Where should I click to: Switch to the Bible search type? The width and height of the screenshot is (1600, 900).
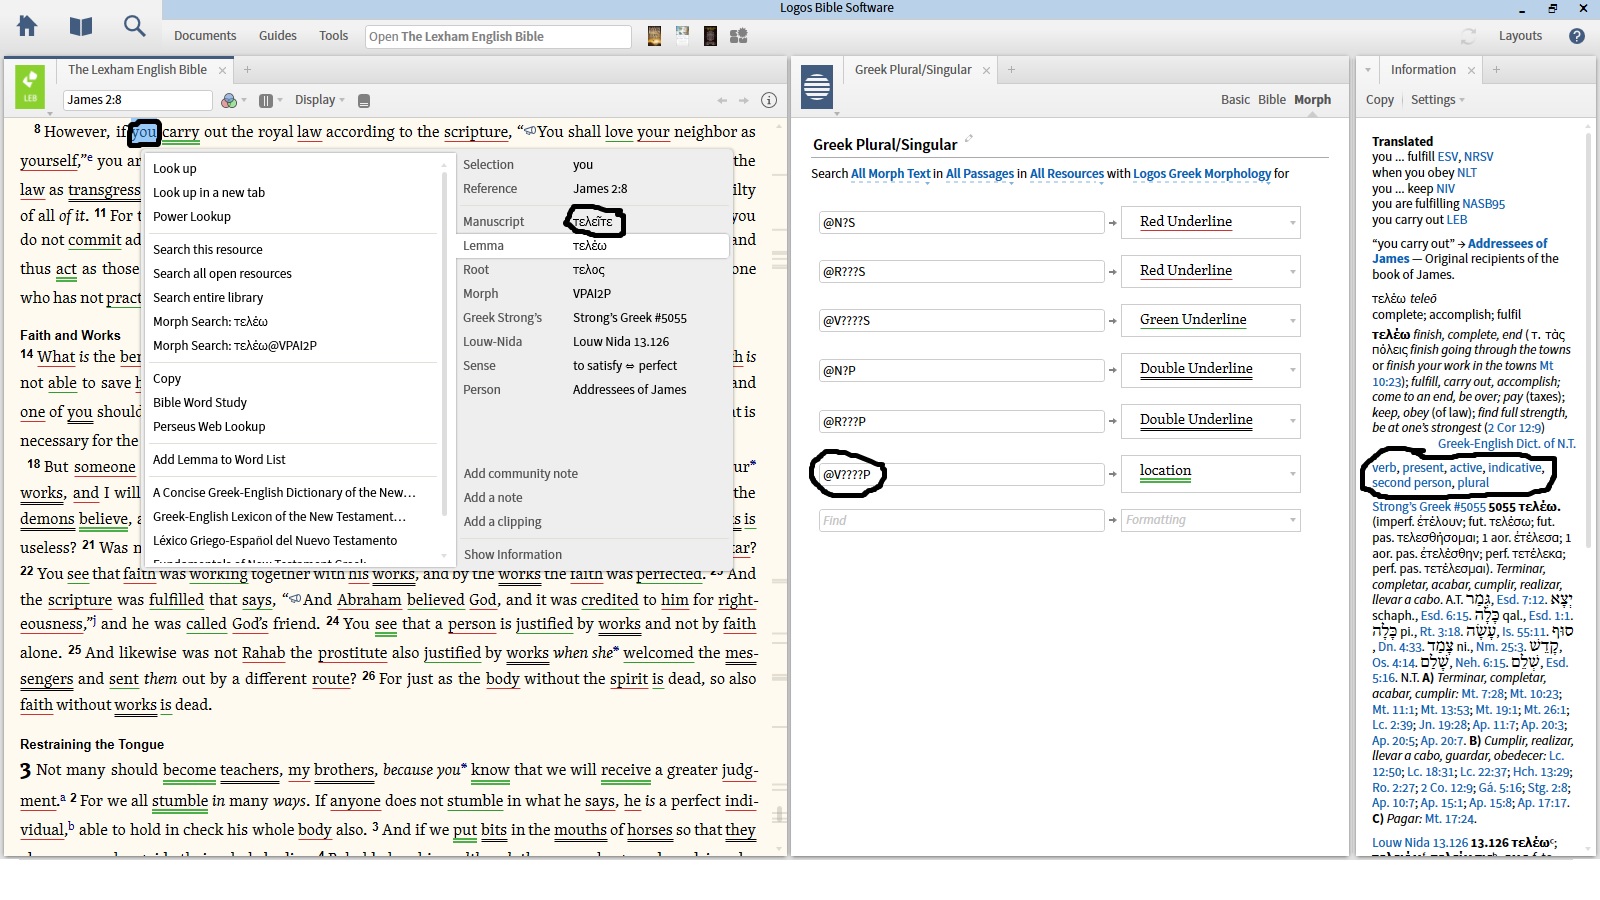[x=1272, y=100]
